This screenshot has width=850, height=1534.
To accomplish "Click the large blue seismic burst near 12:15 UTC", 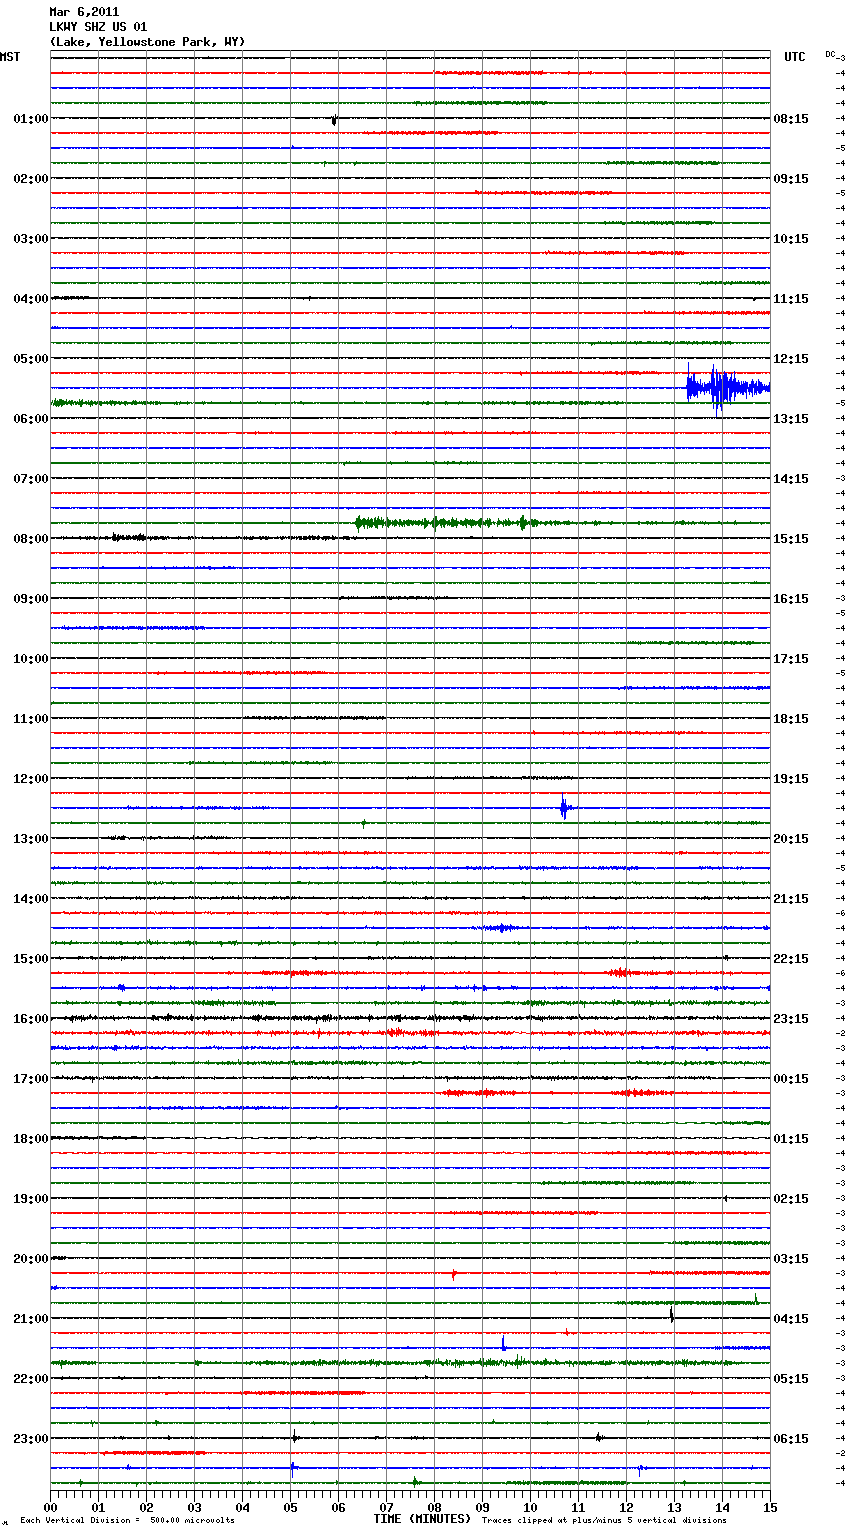I will pos(727,387).
